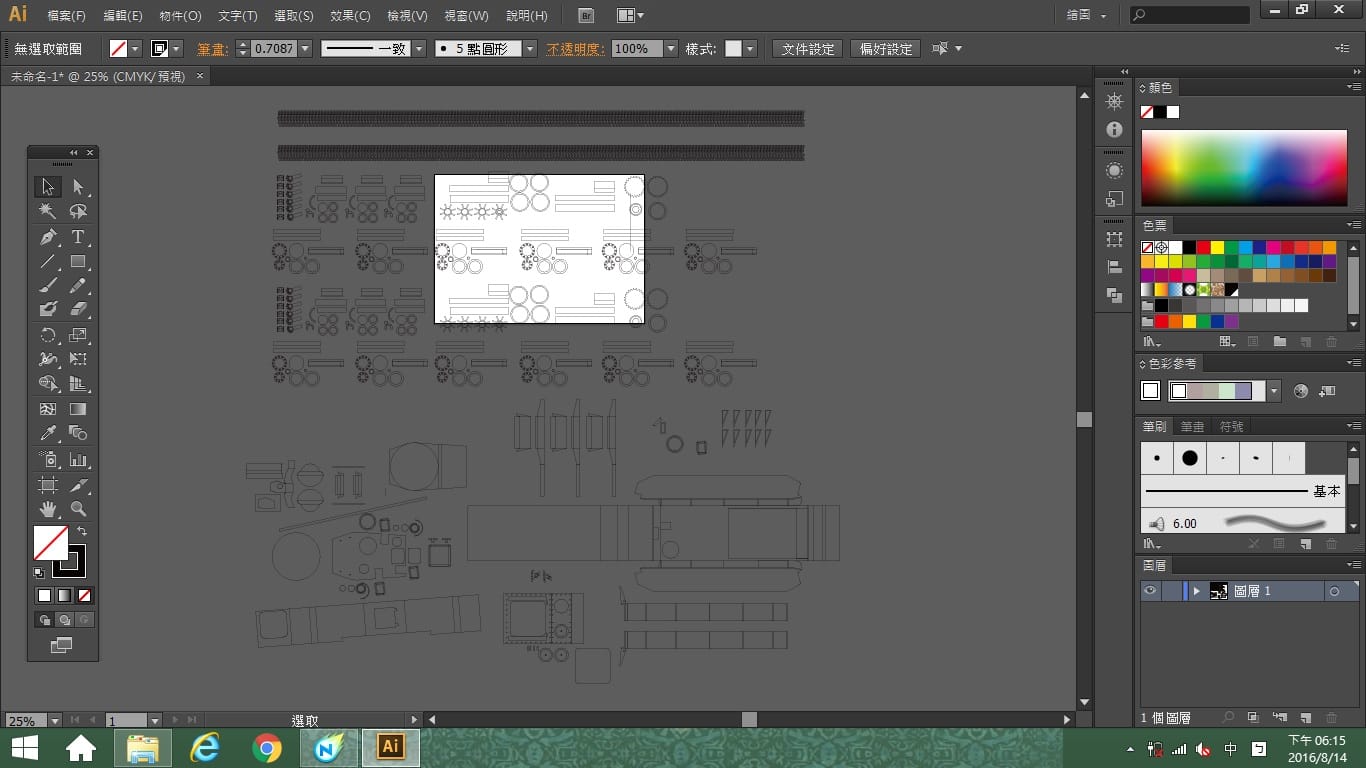Viewport: 1366px width, 768px height.
Task: Select the Rectangle tool
Action: 78,262
